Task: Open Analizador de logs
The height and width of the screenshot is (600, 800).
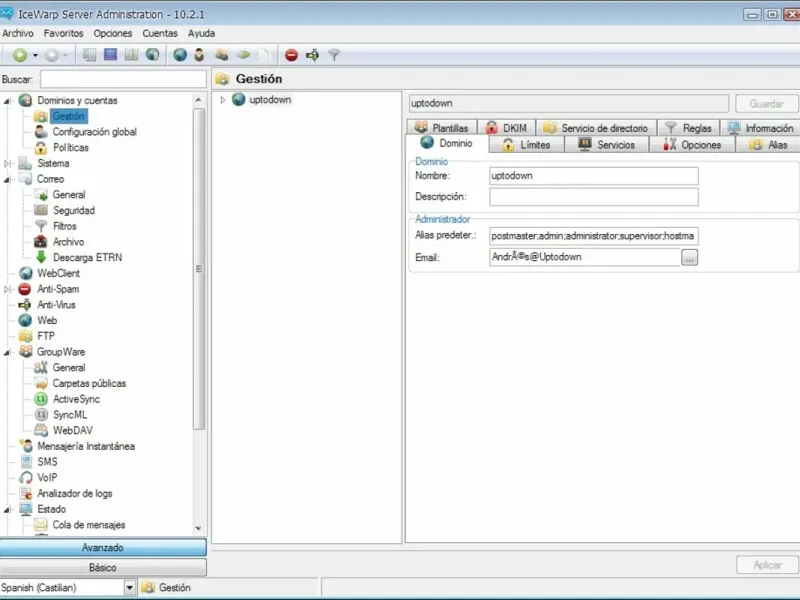Action: click(74, 494)
